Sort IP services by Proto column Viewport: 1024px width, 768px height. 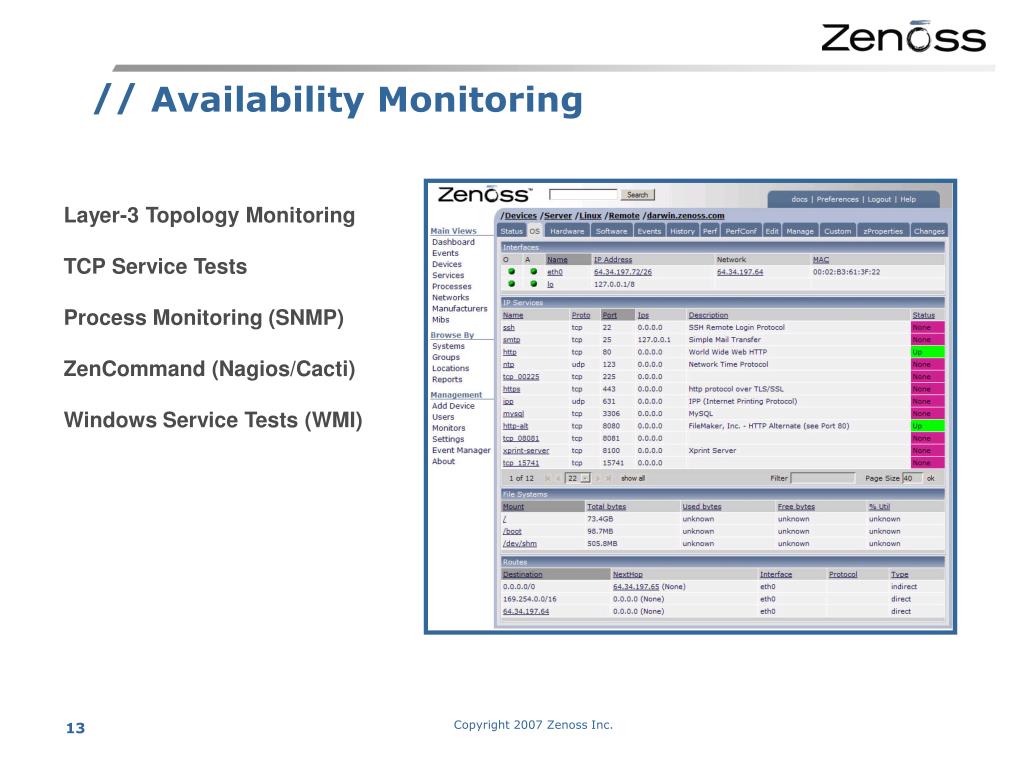point(581,315)
